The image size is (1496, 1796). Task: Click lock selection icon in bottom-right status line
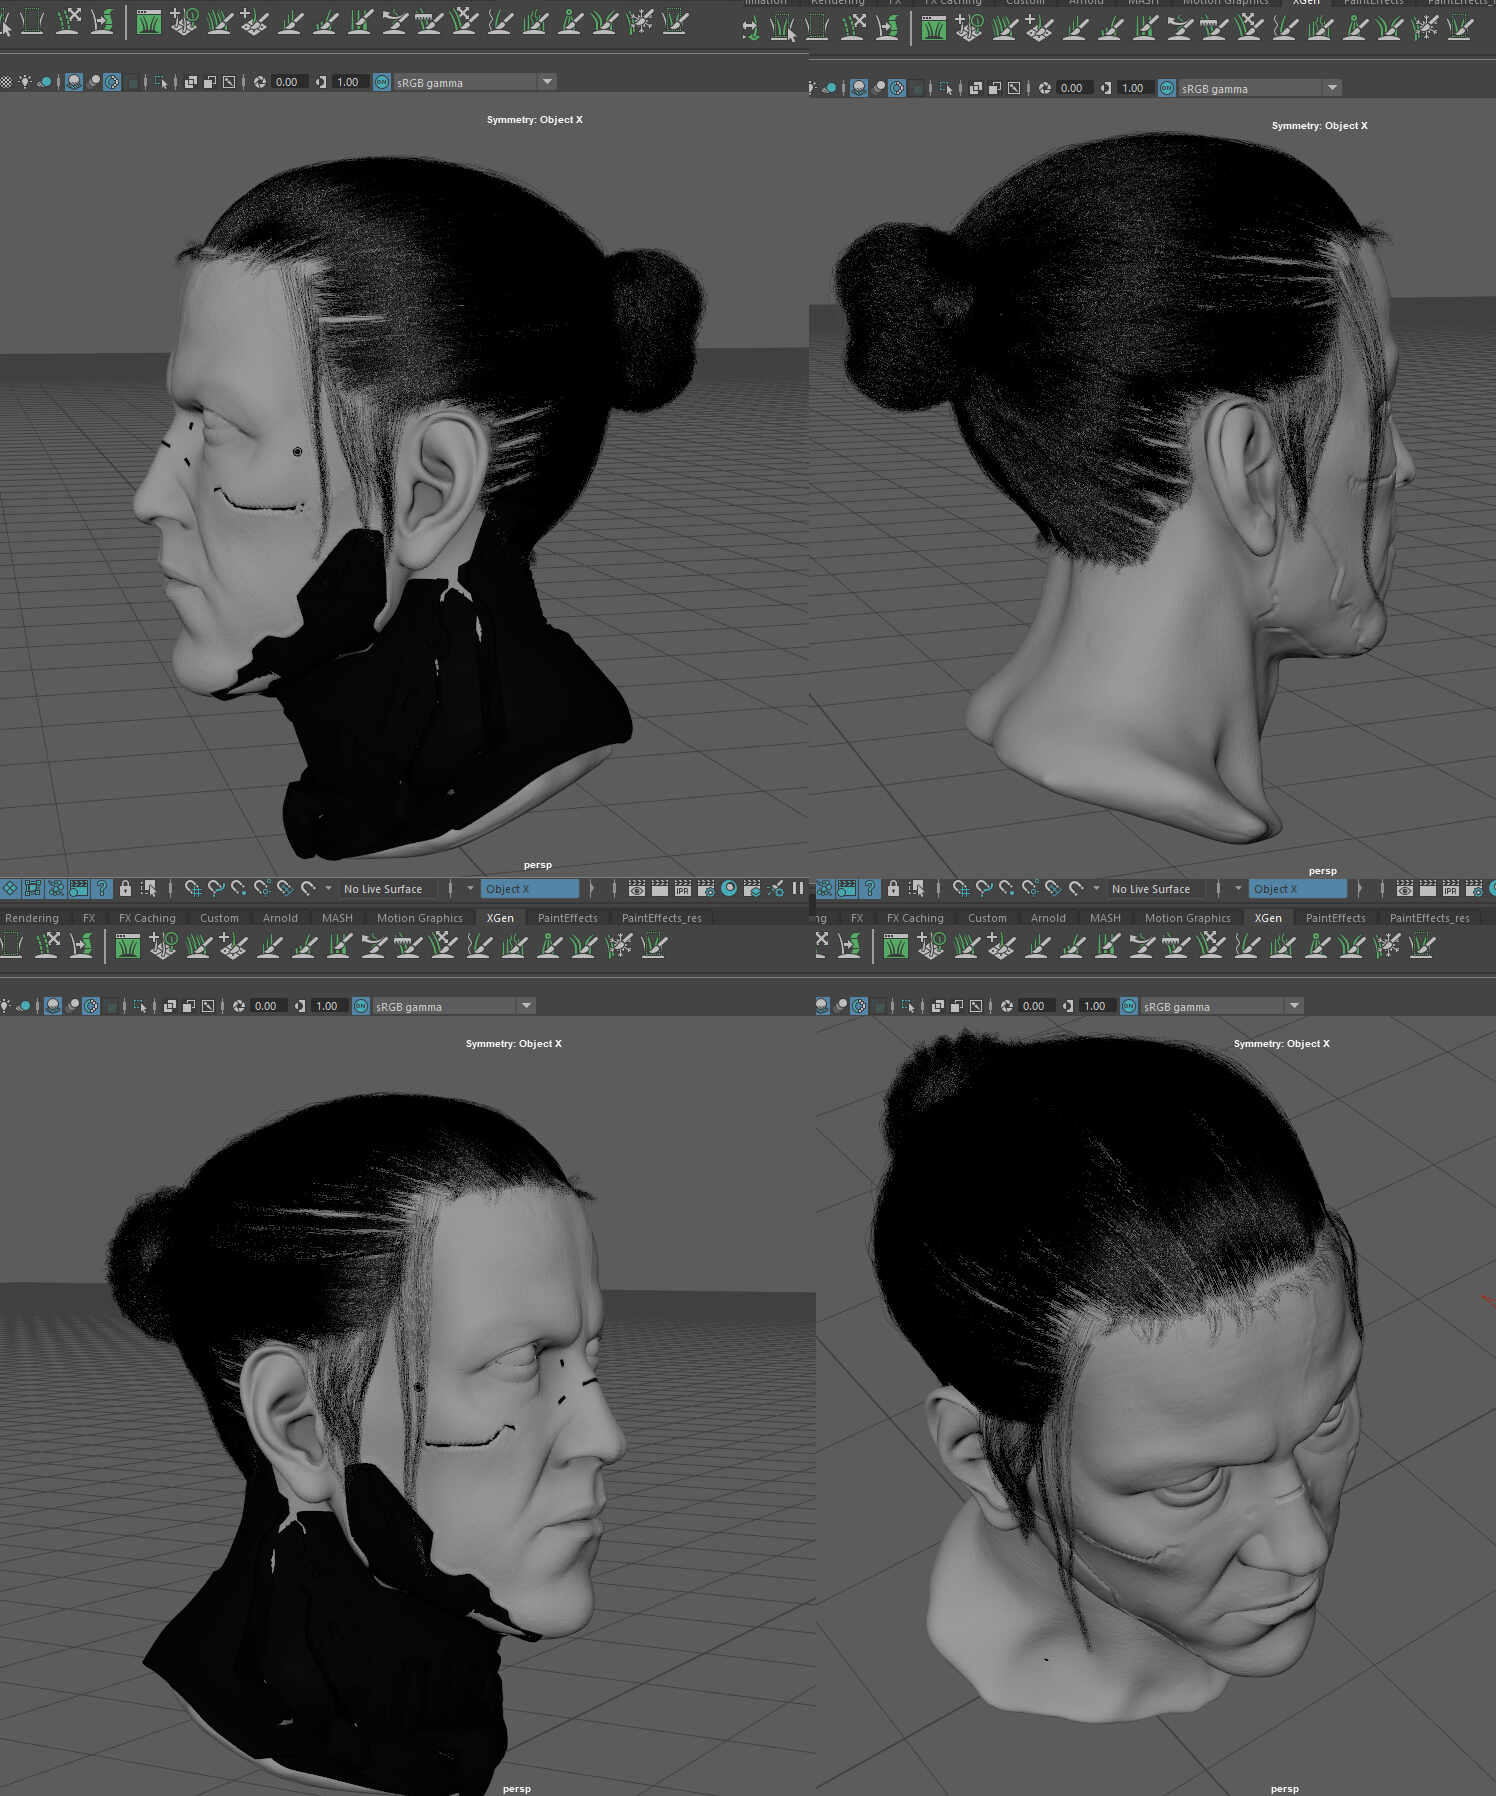[x=893, y=888]
